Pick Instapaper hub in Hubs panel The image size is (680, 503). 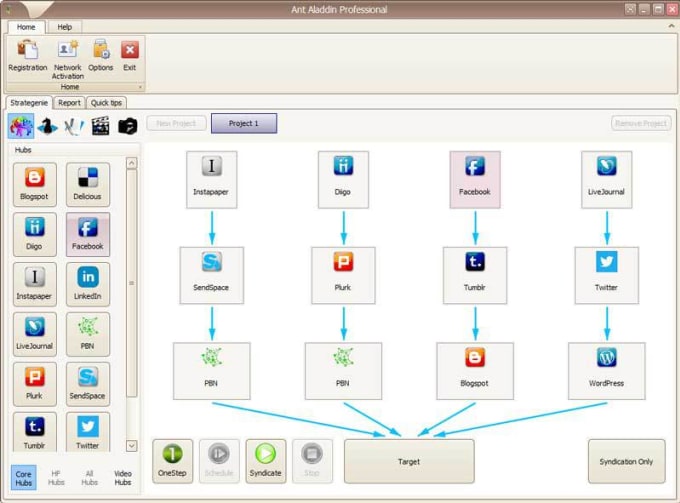click(x=35, y=284)
